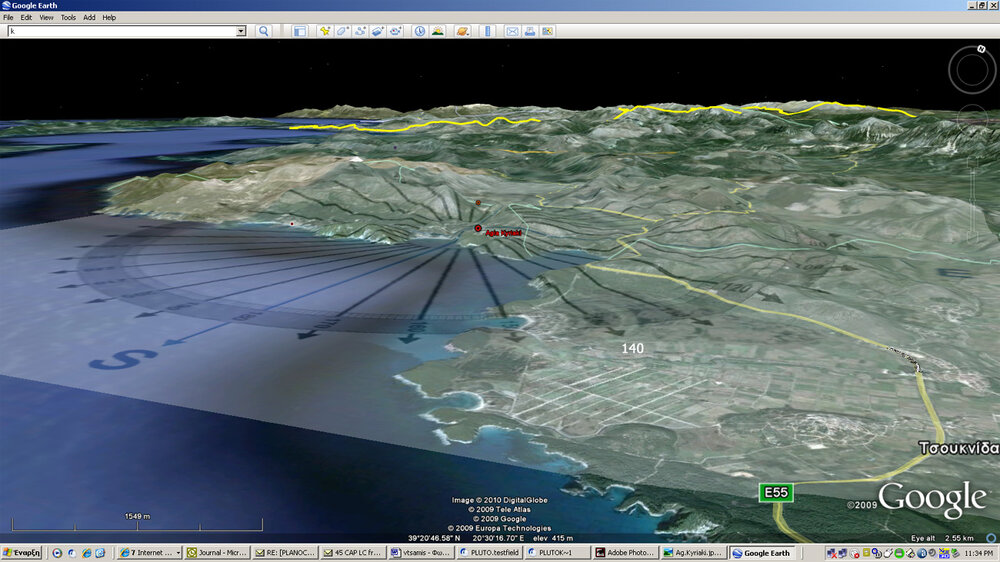Open the Help menu
Image resolution: width=1000 pixels, height=562 pixels.
(109, 18)
